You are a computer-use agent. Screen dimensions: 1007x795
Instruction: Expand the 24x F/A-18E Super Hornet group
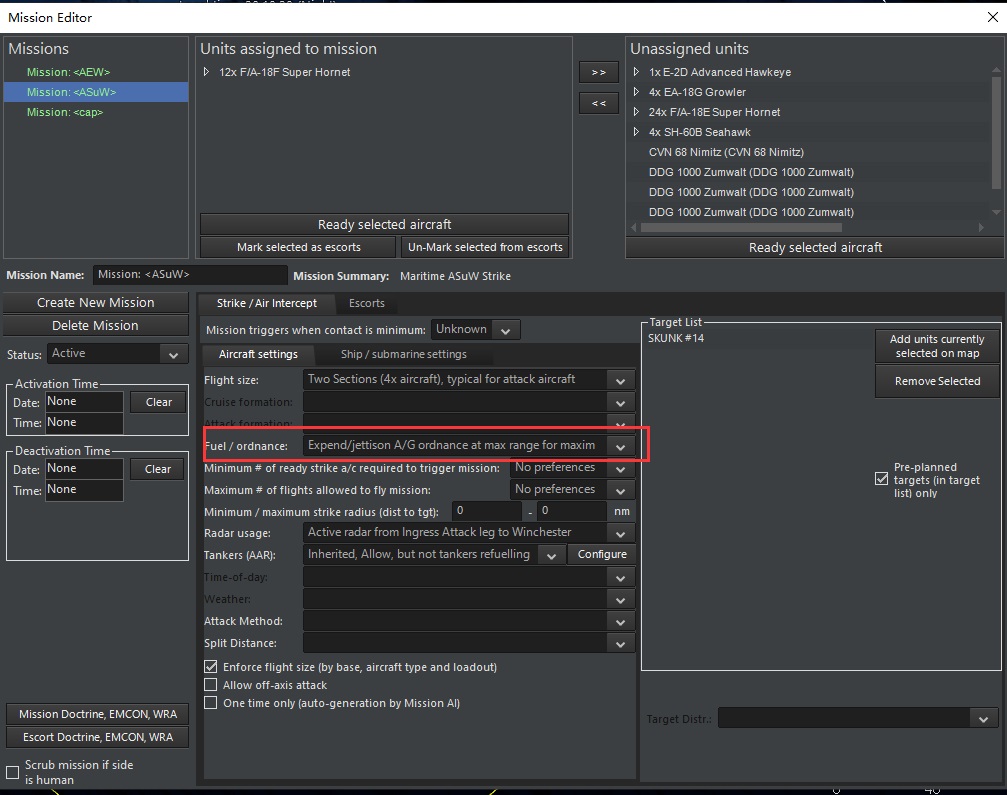click(x=636, y=112)
